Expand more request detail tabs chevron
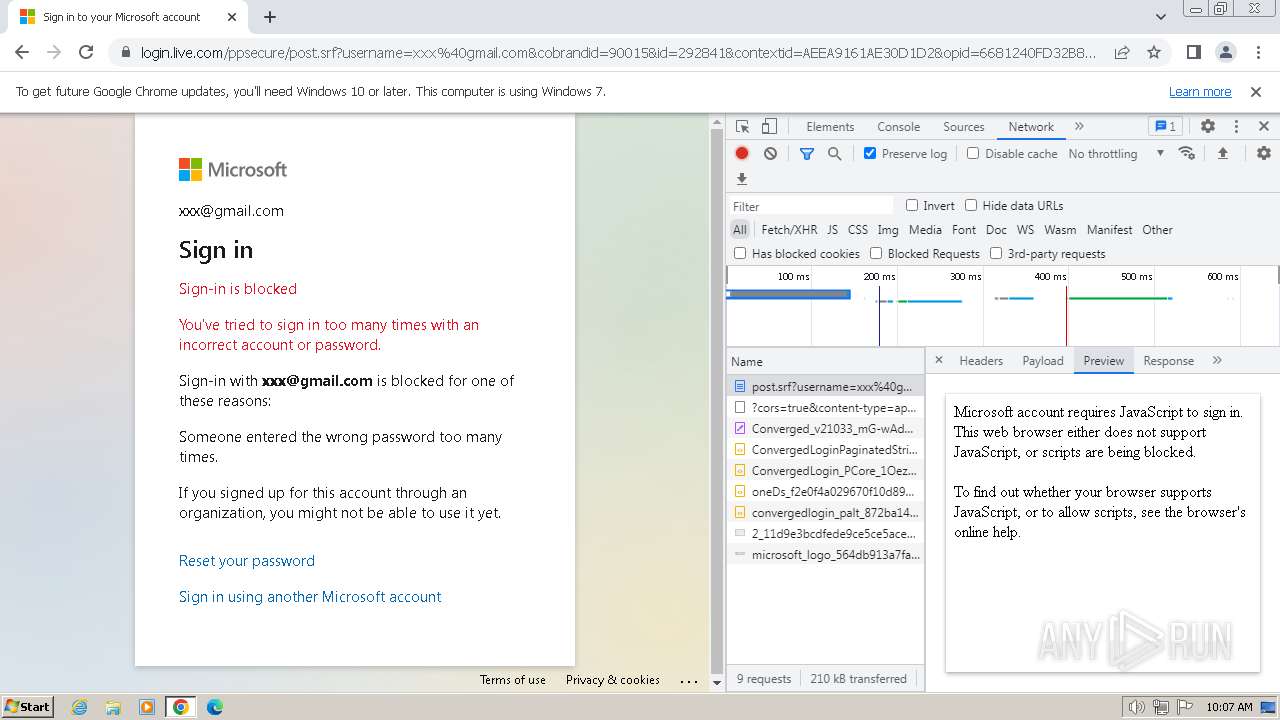 [1217, 360]
